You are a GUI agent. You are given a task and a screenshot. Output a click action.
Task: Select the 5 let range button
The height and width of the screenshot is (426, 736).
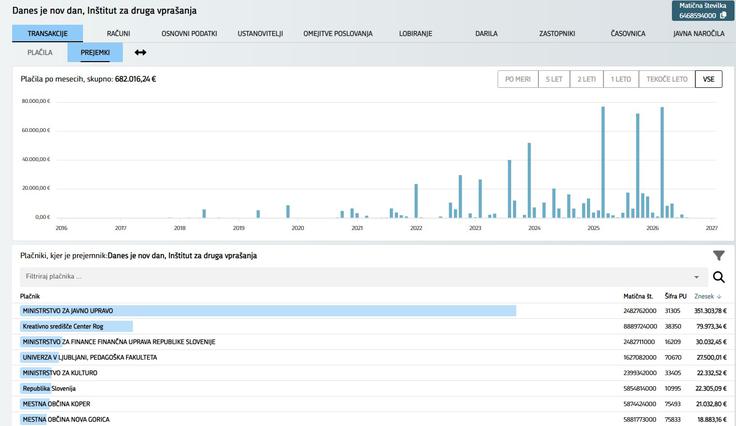pyautogui.click(x=554, y=79)
